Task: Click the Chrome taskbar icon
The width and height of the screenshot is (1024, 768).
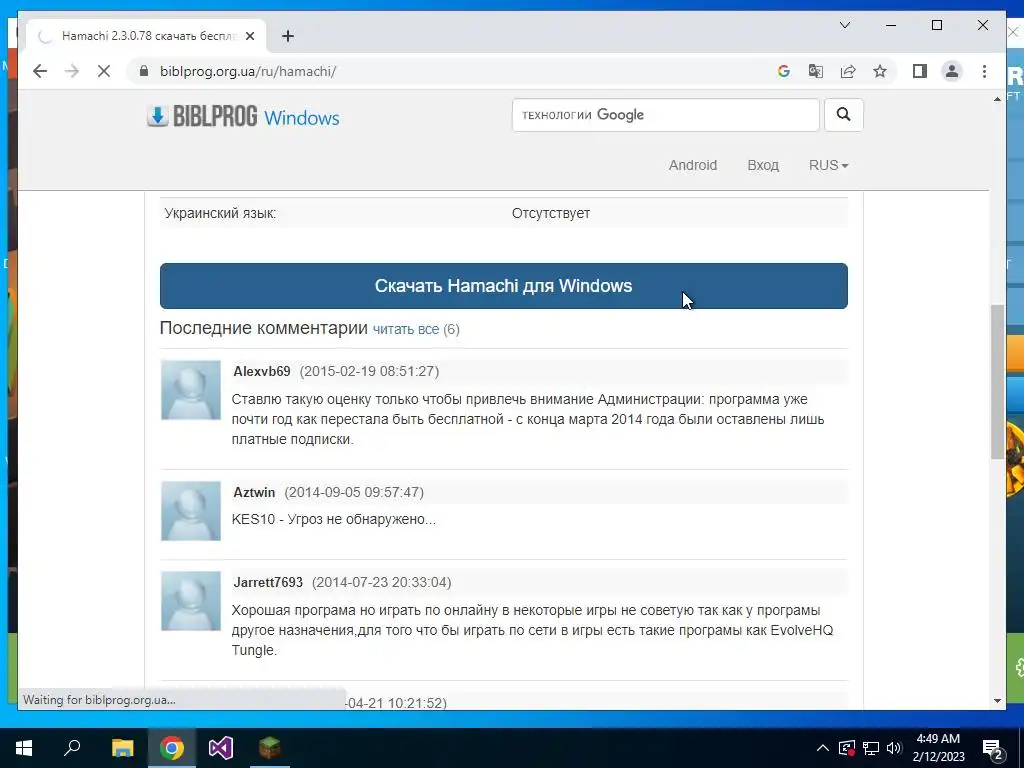Action: (172, 748)
